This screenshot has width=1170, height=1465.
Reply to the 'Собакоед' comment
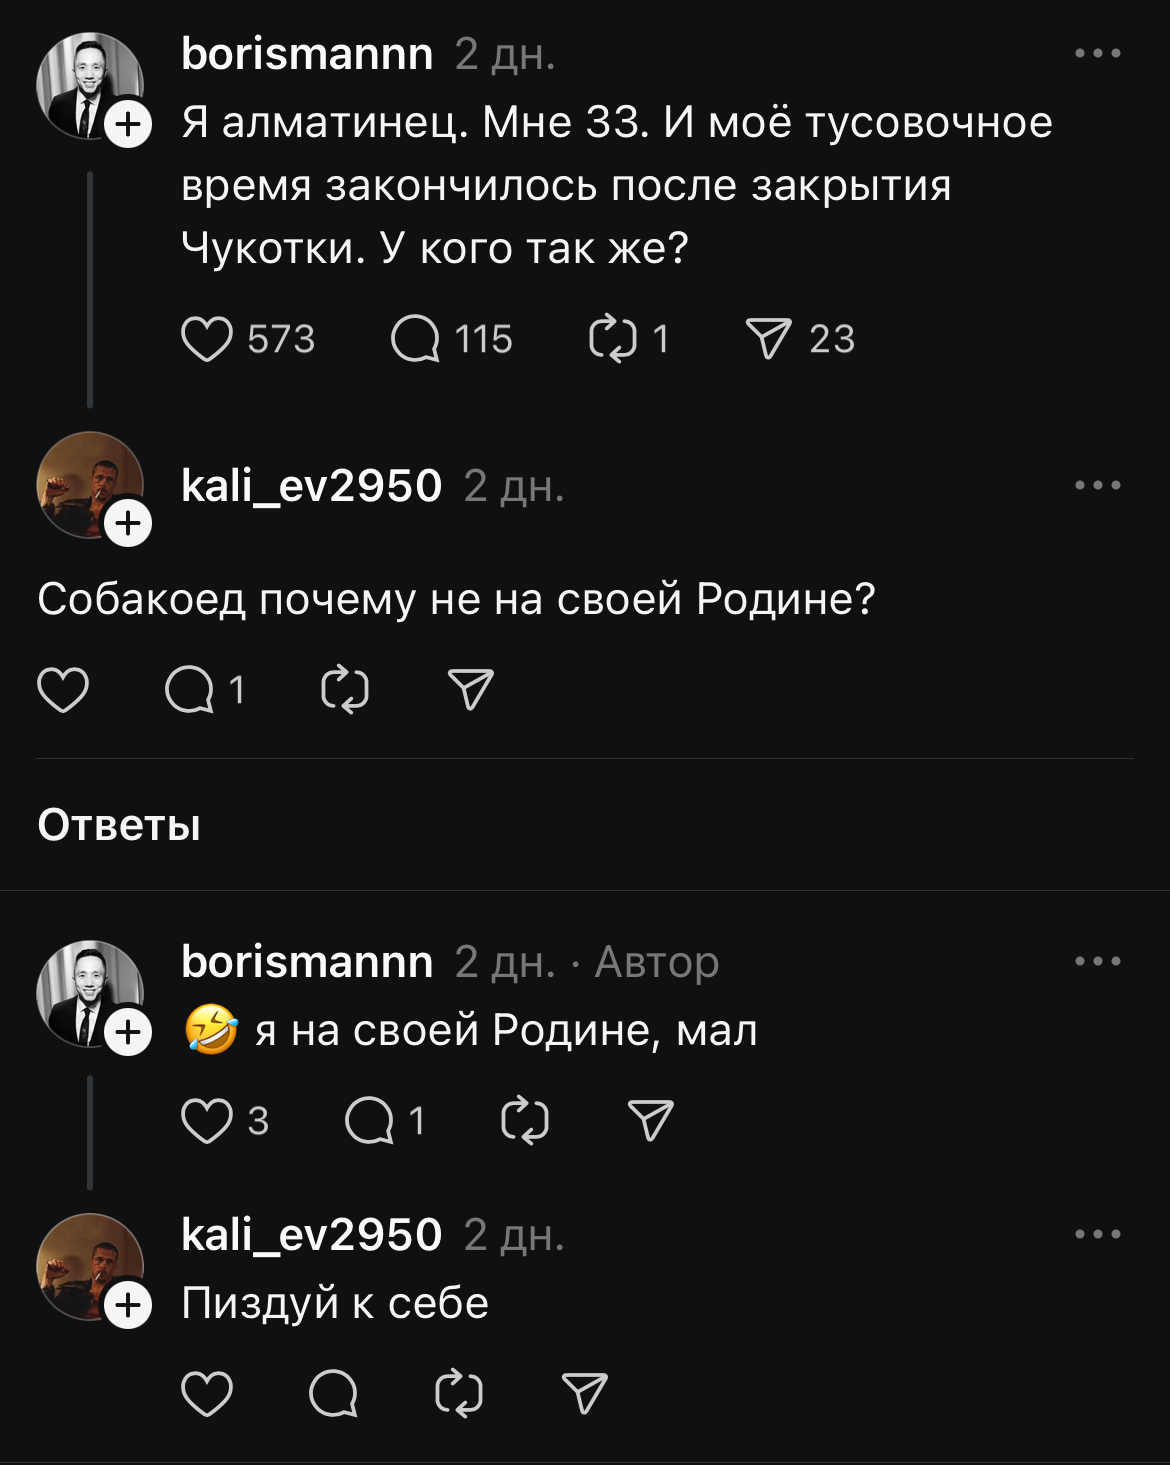click(x=190, y=690)
